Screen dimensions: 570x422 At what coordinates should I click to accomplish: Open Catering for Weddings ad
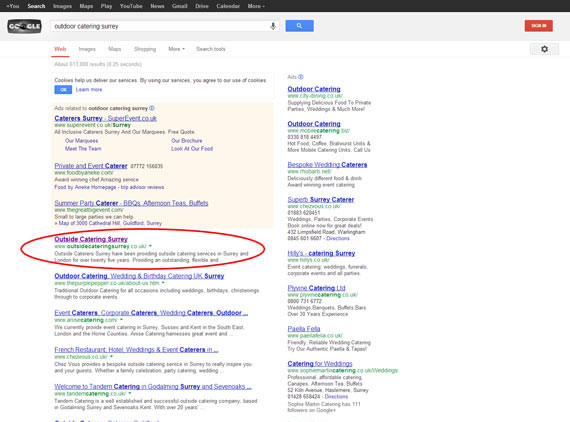320,364
